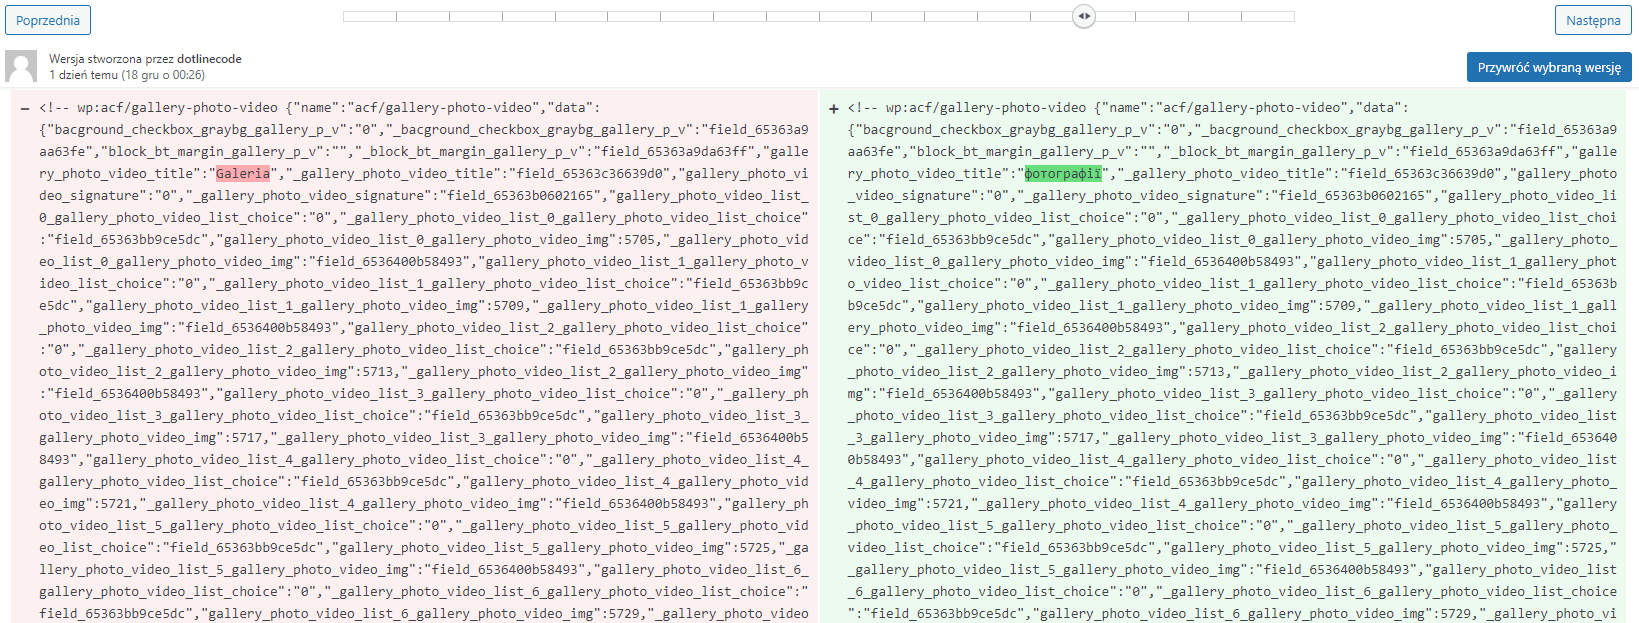
Task: Click the added word фотографії highlighted green
Action: click(1063, 173)
